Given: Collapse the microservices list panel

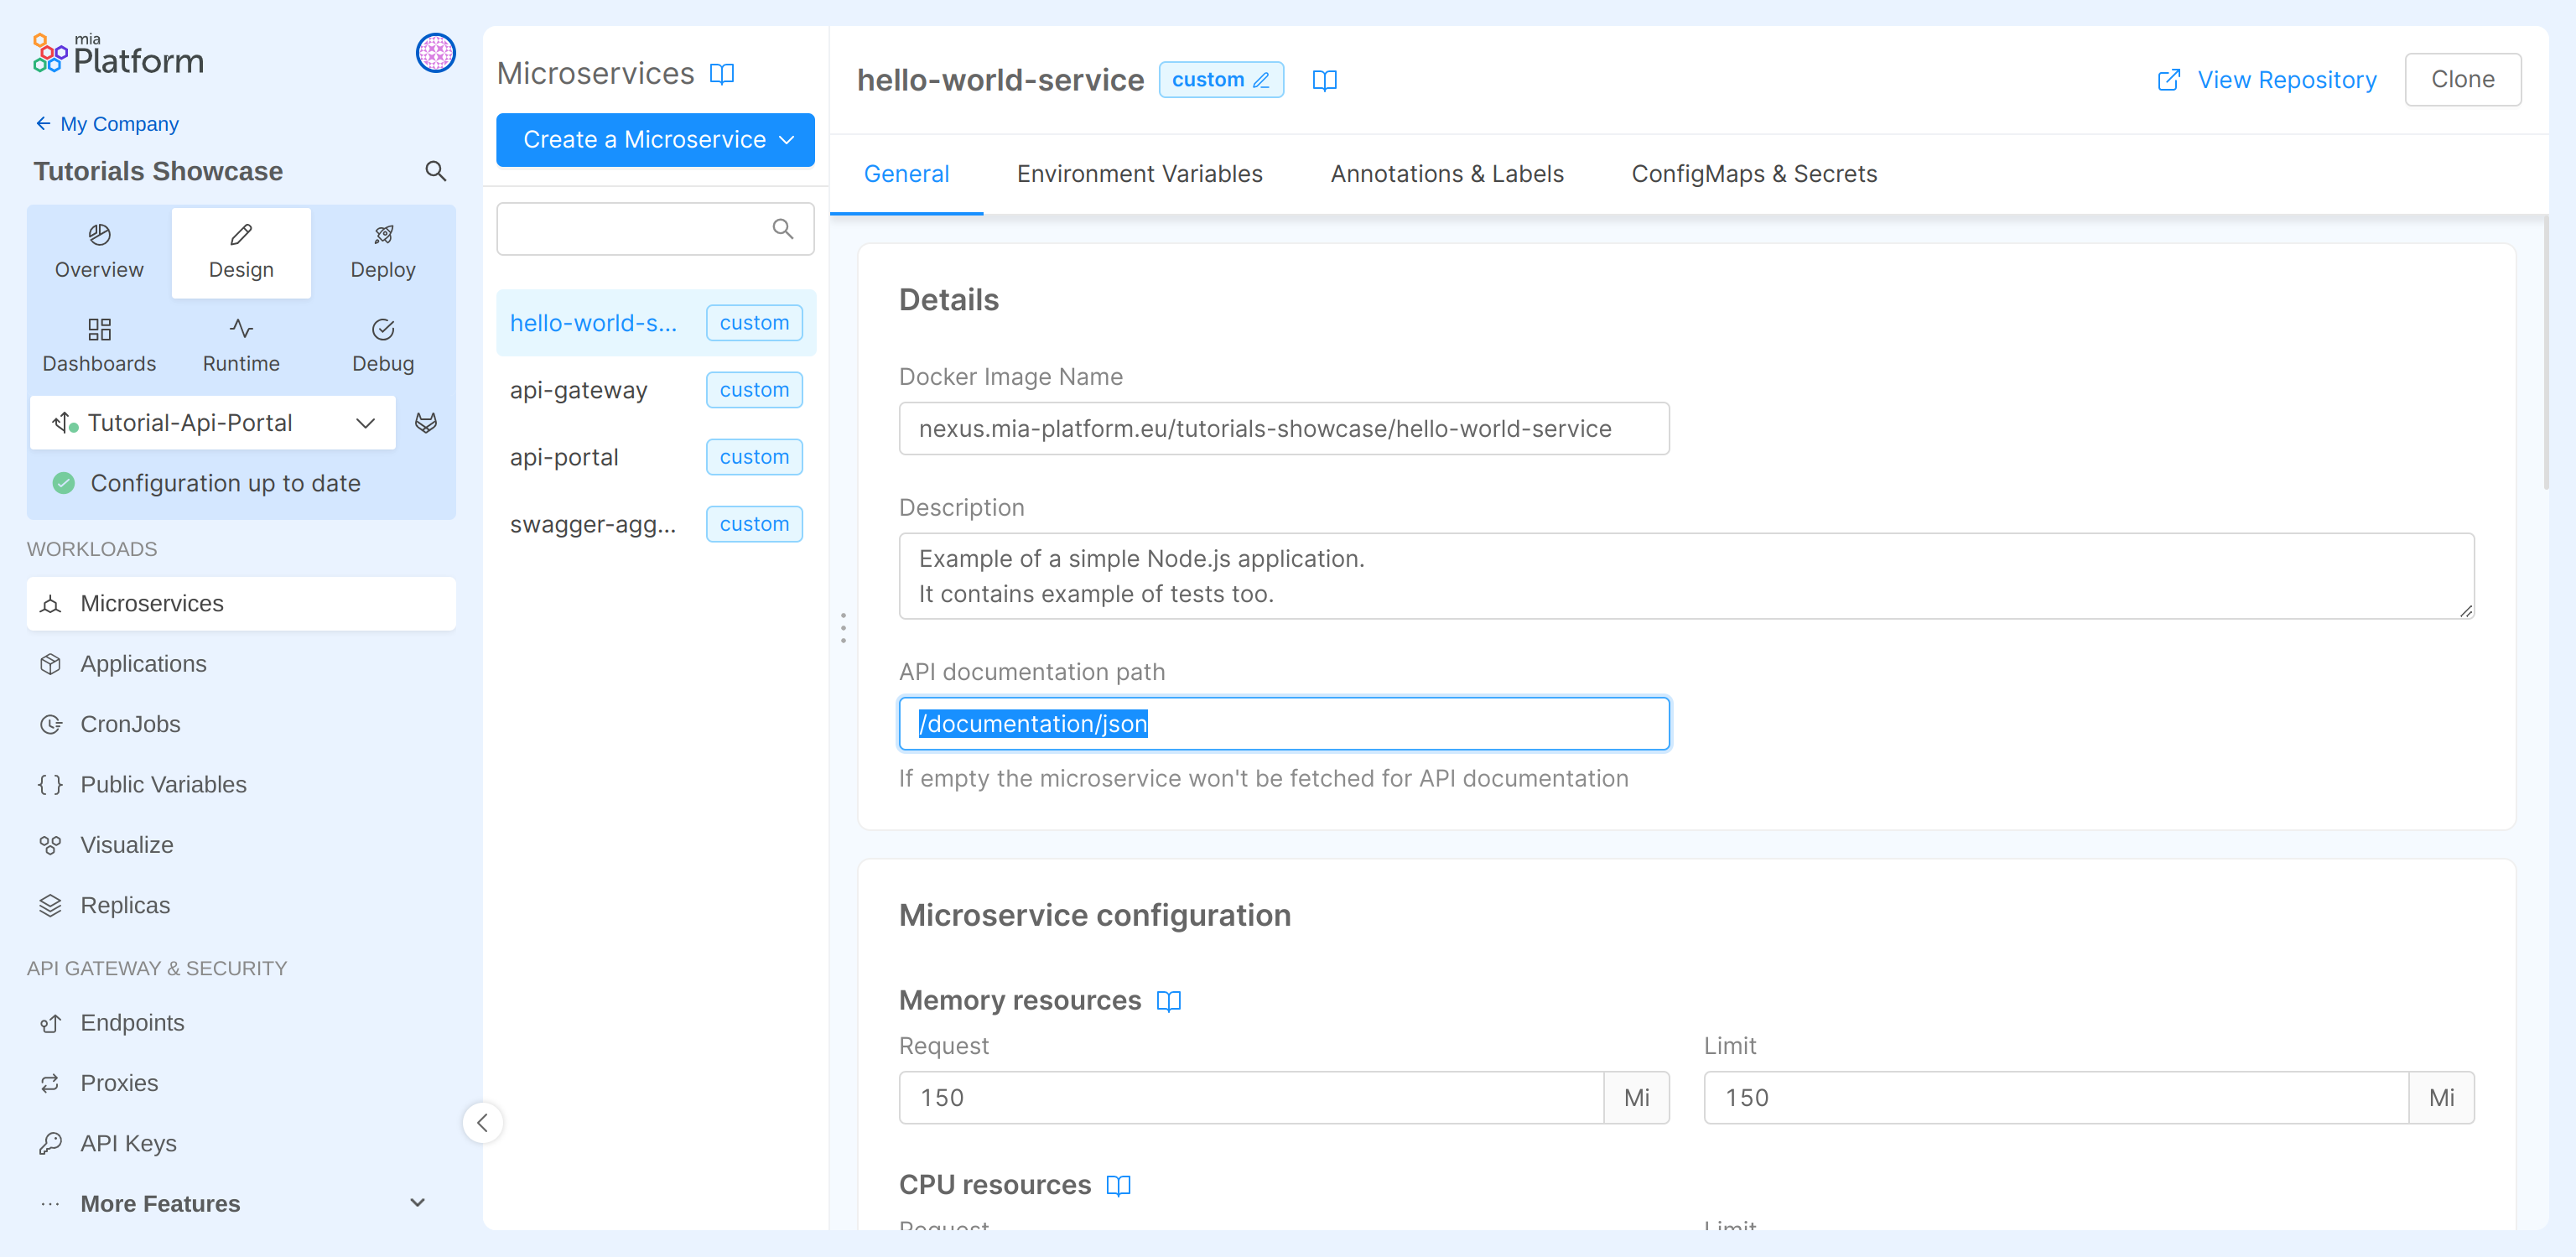Looking at the screenshot, I should [x=483, y=1122].
